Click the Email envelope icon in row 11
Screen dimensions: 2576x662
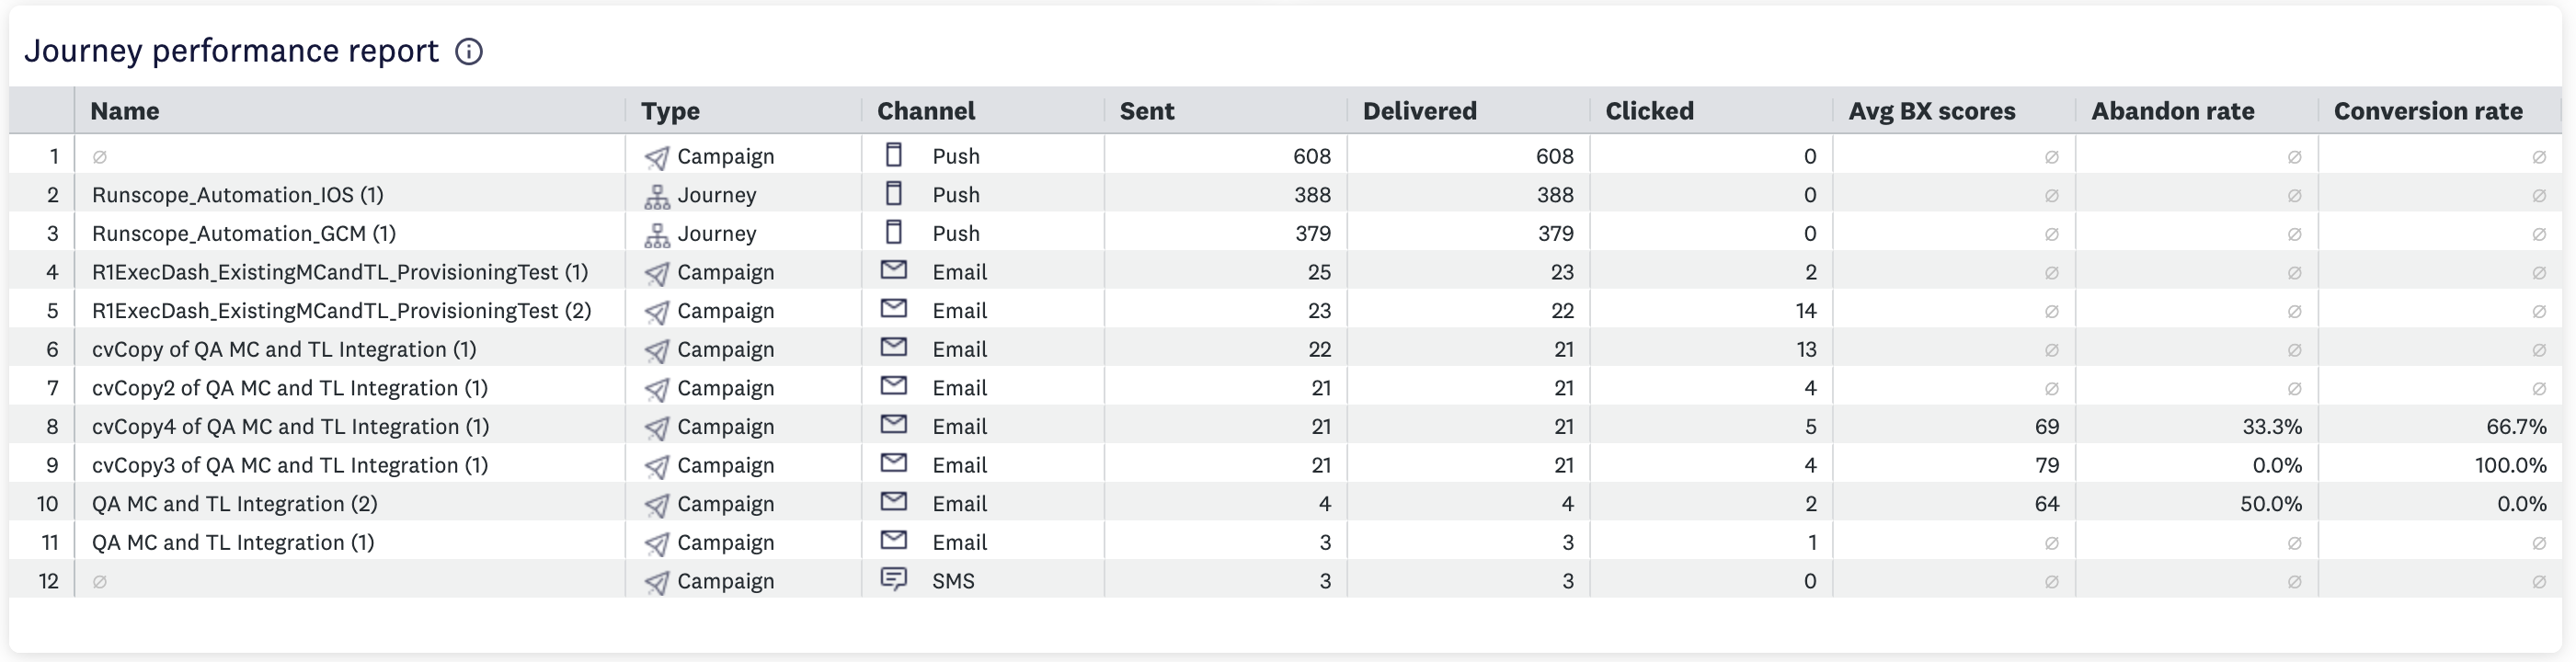point(894,541)
